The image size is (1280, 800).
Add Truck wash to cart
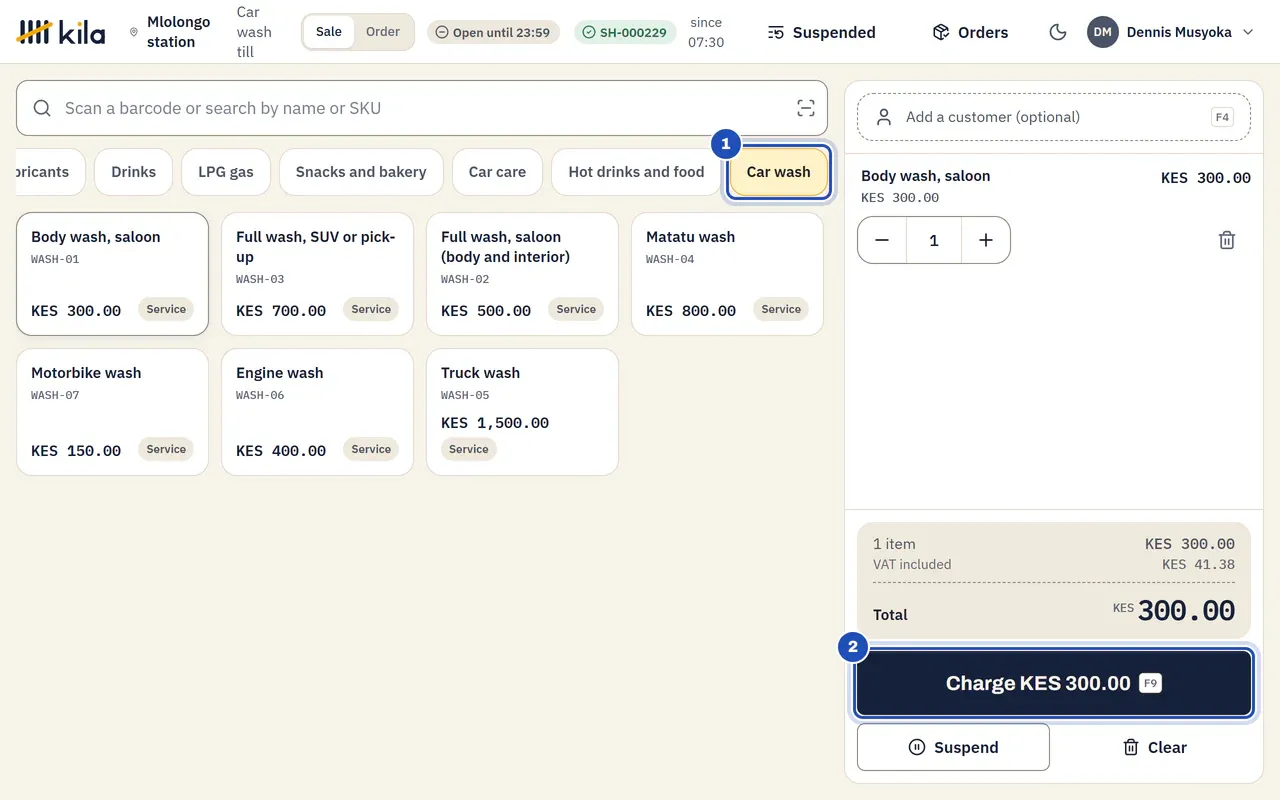522,412
